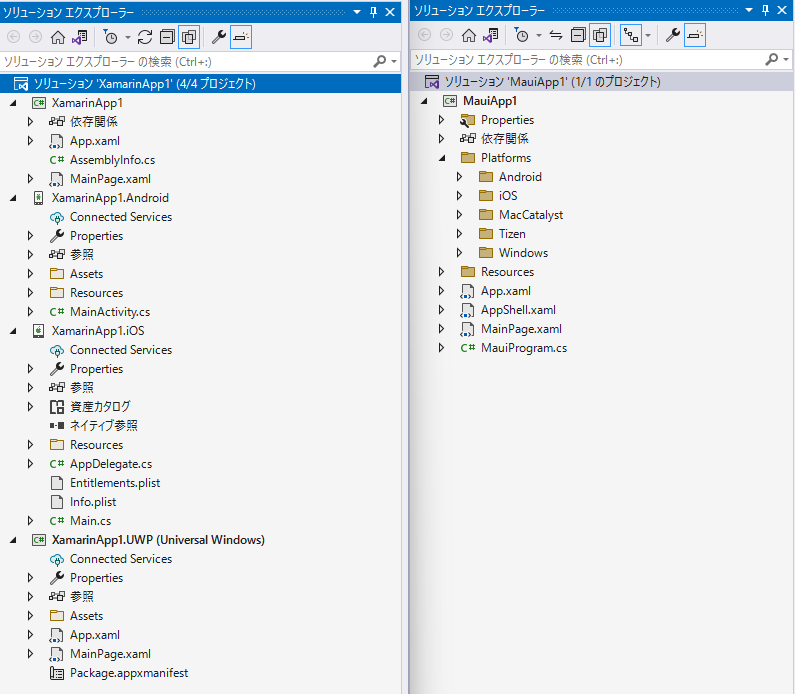Open window position menu in left panel title

357,12
